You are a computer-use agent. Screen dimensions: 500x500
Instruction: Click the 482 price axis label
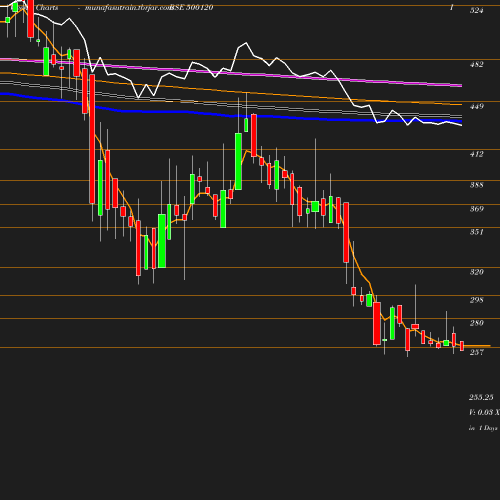[x=476, y=64]
